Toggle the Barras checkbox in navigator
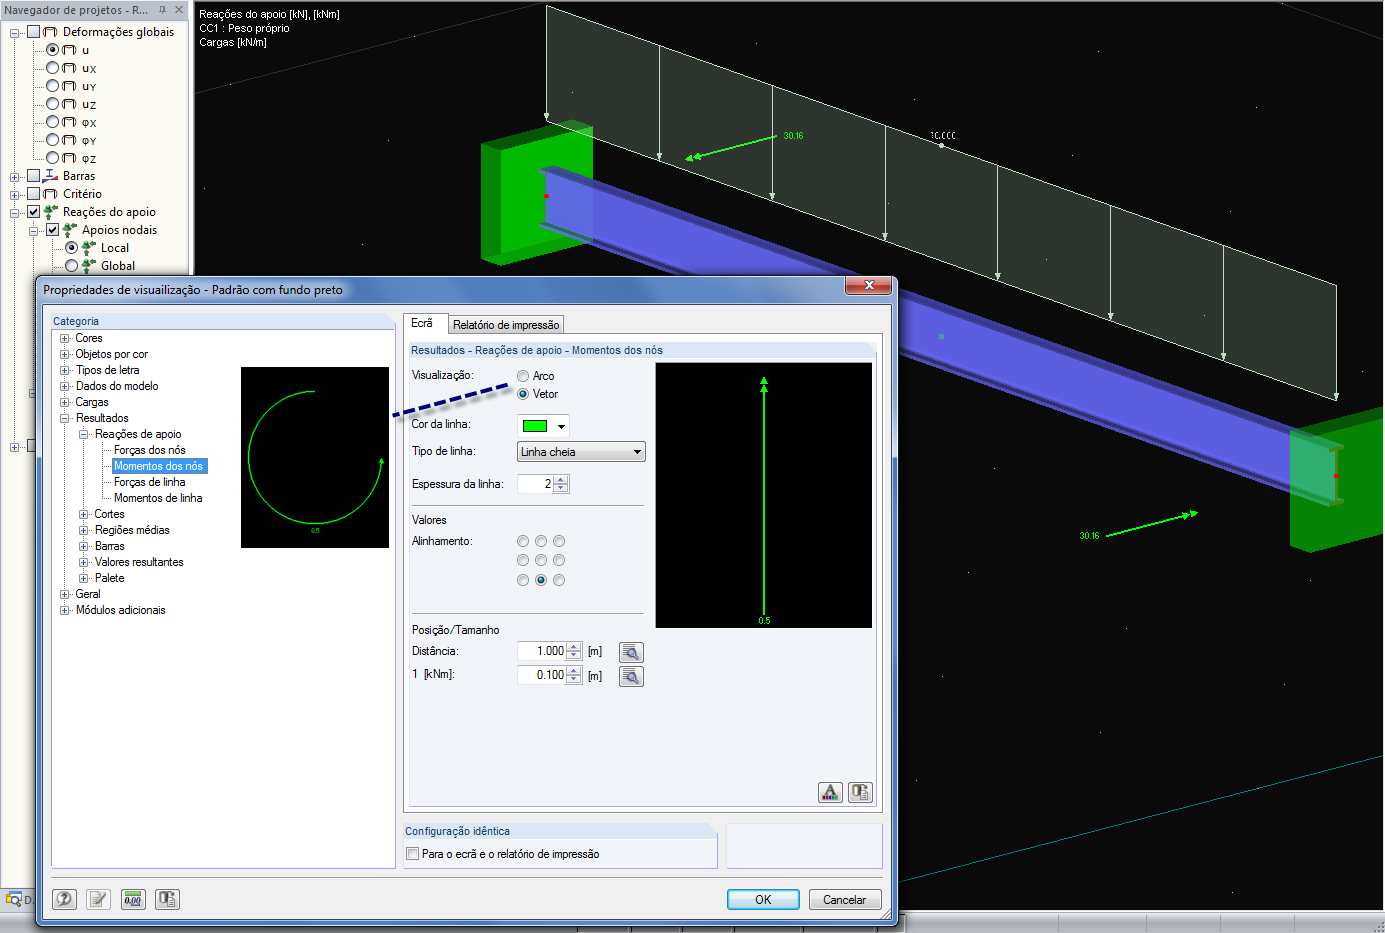The height and width of the screenshot is (933, 1385). [33, 176]
